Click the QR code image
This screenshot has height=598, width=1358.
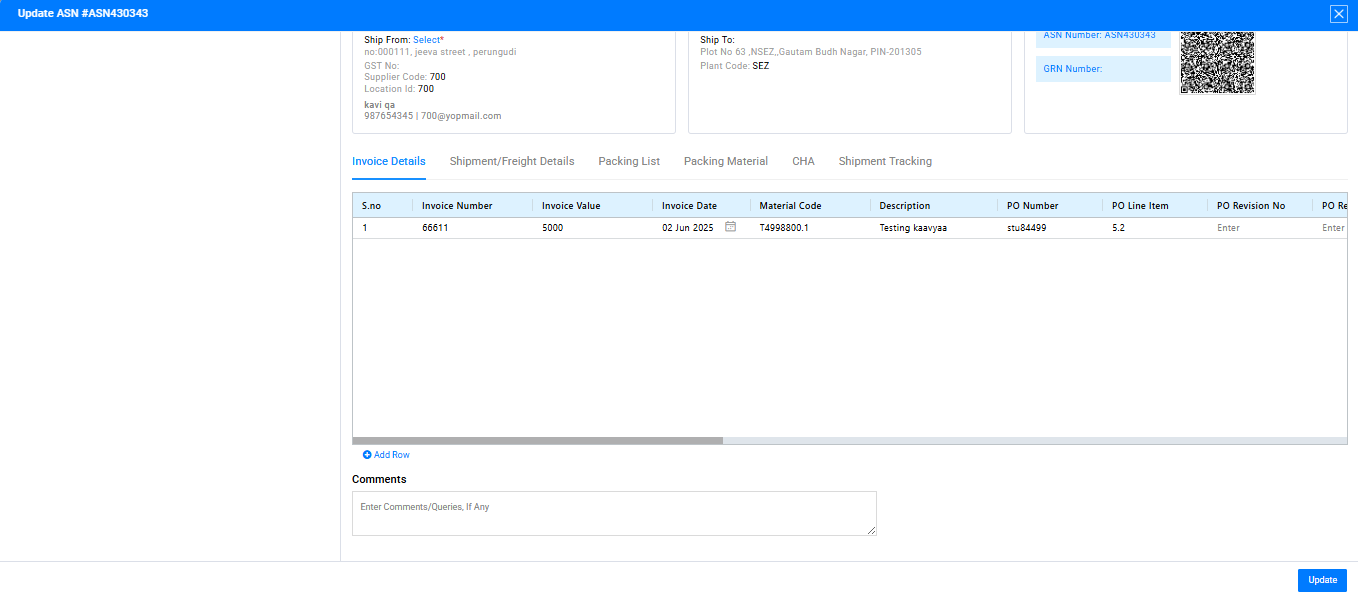pyautogui.click(x=1217, y=62)
